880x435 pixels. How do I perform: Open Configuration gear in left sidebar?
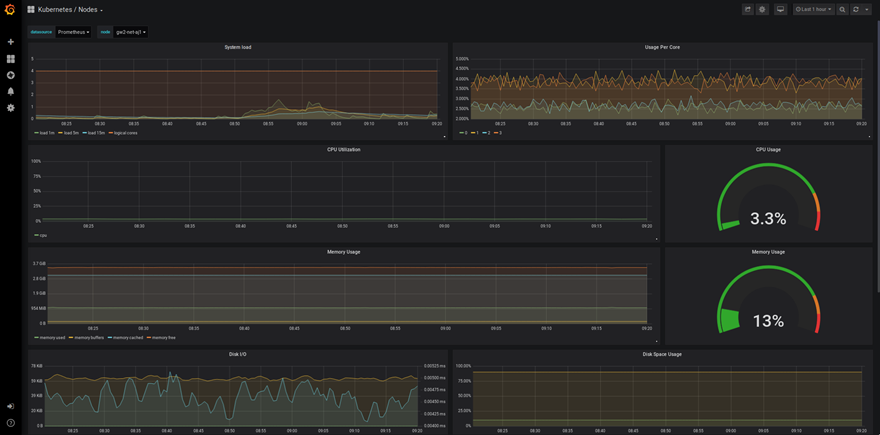point(11,108)
